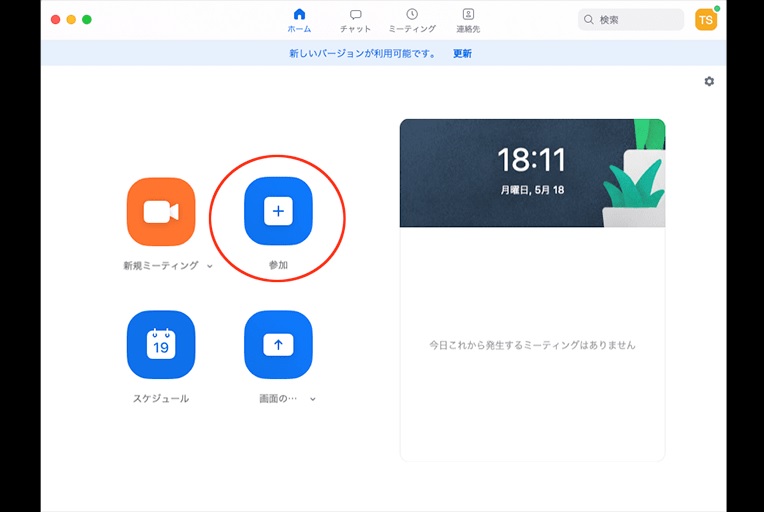
Task: Open the 連絡先 contacts tab
Action: (x=468, y=21)
